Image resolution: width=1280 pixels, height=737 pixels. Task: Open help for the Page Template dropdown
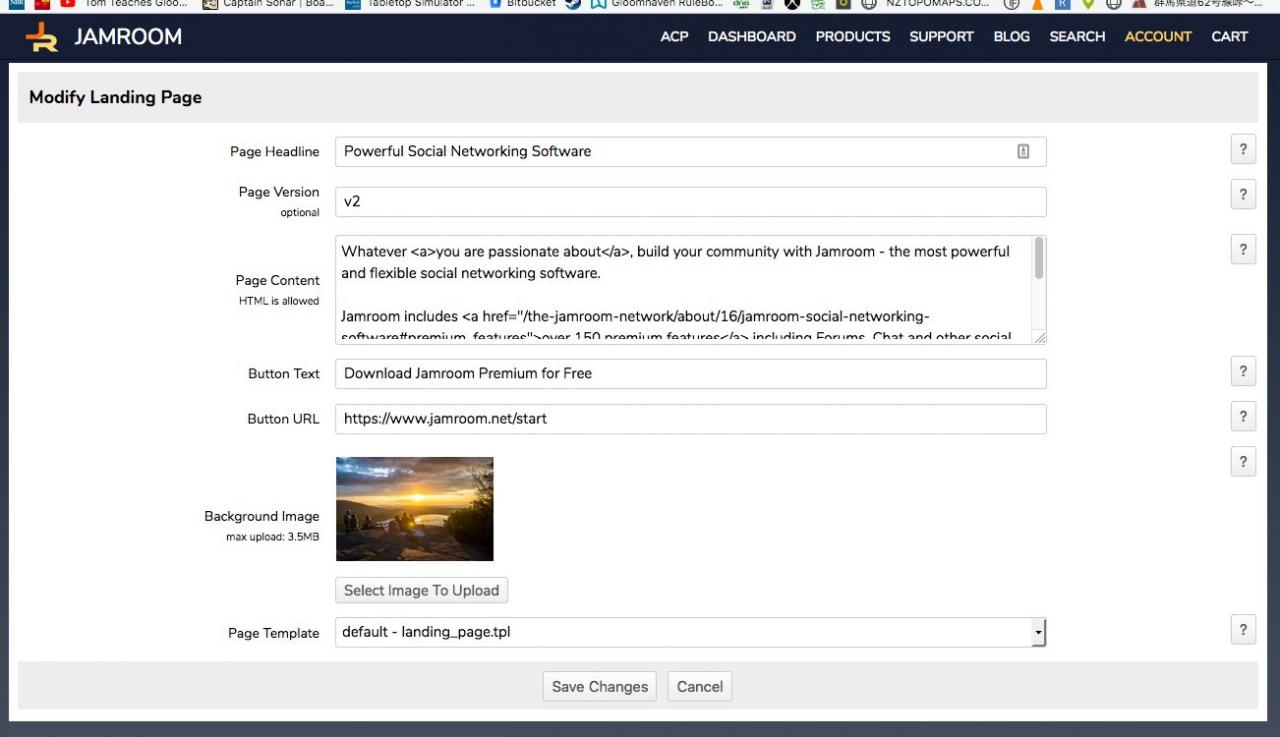tap(1242, 630)
